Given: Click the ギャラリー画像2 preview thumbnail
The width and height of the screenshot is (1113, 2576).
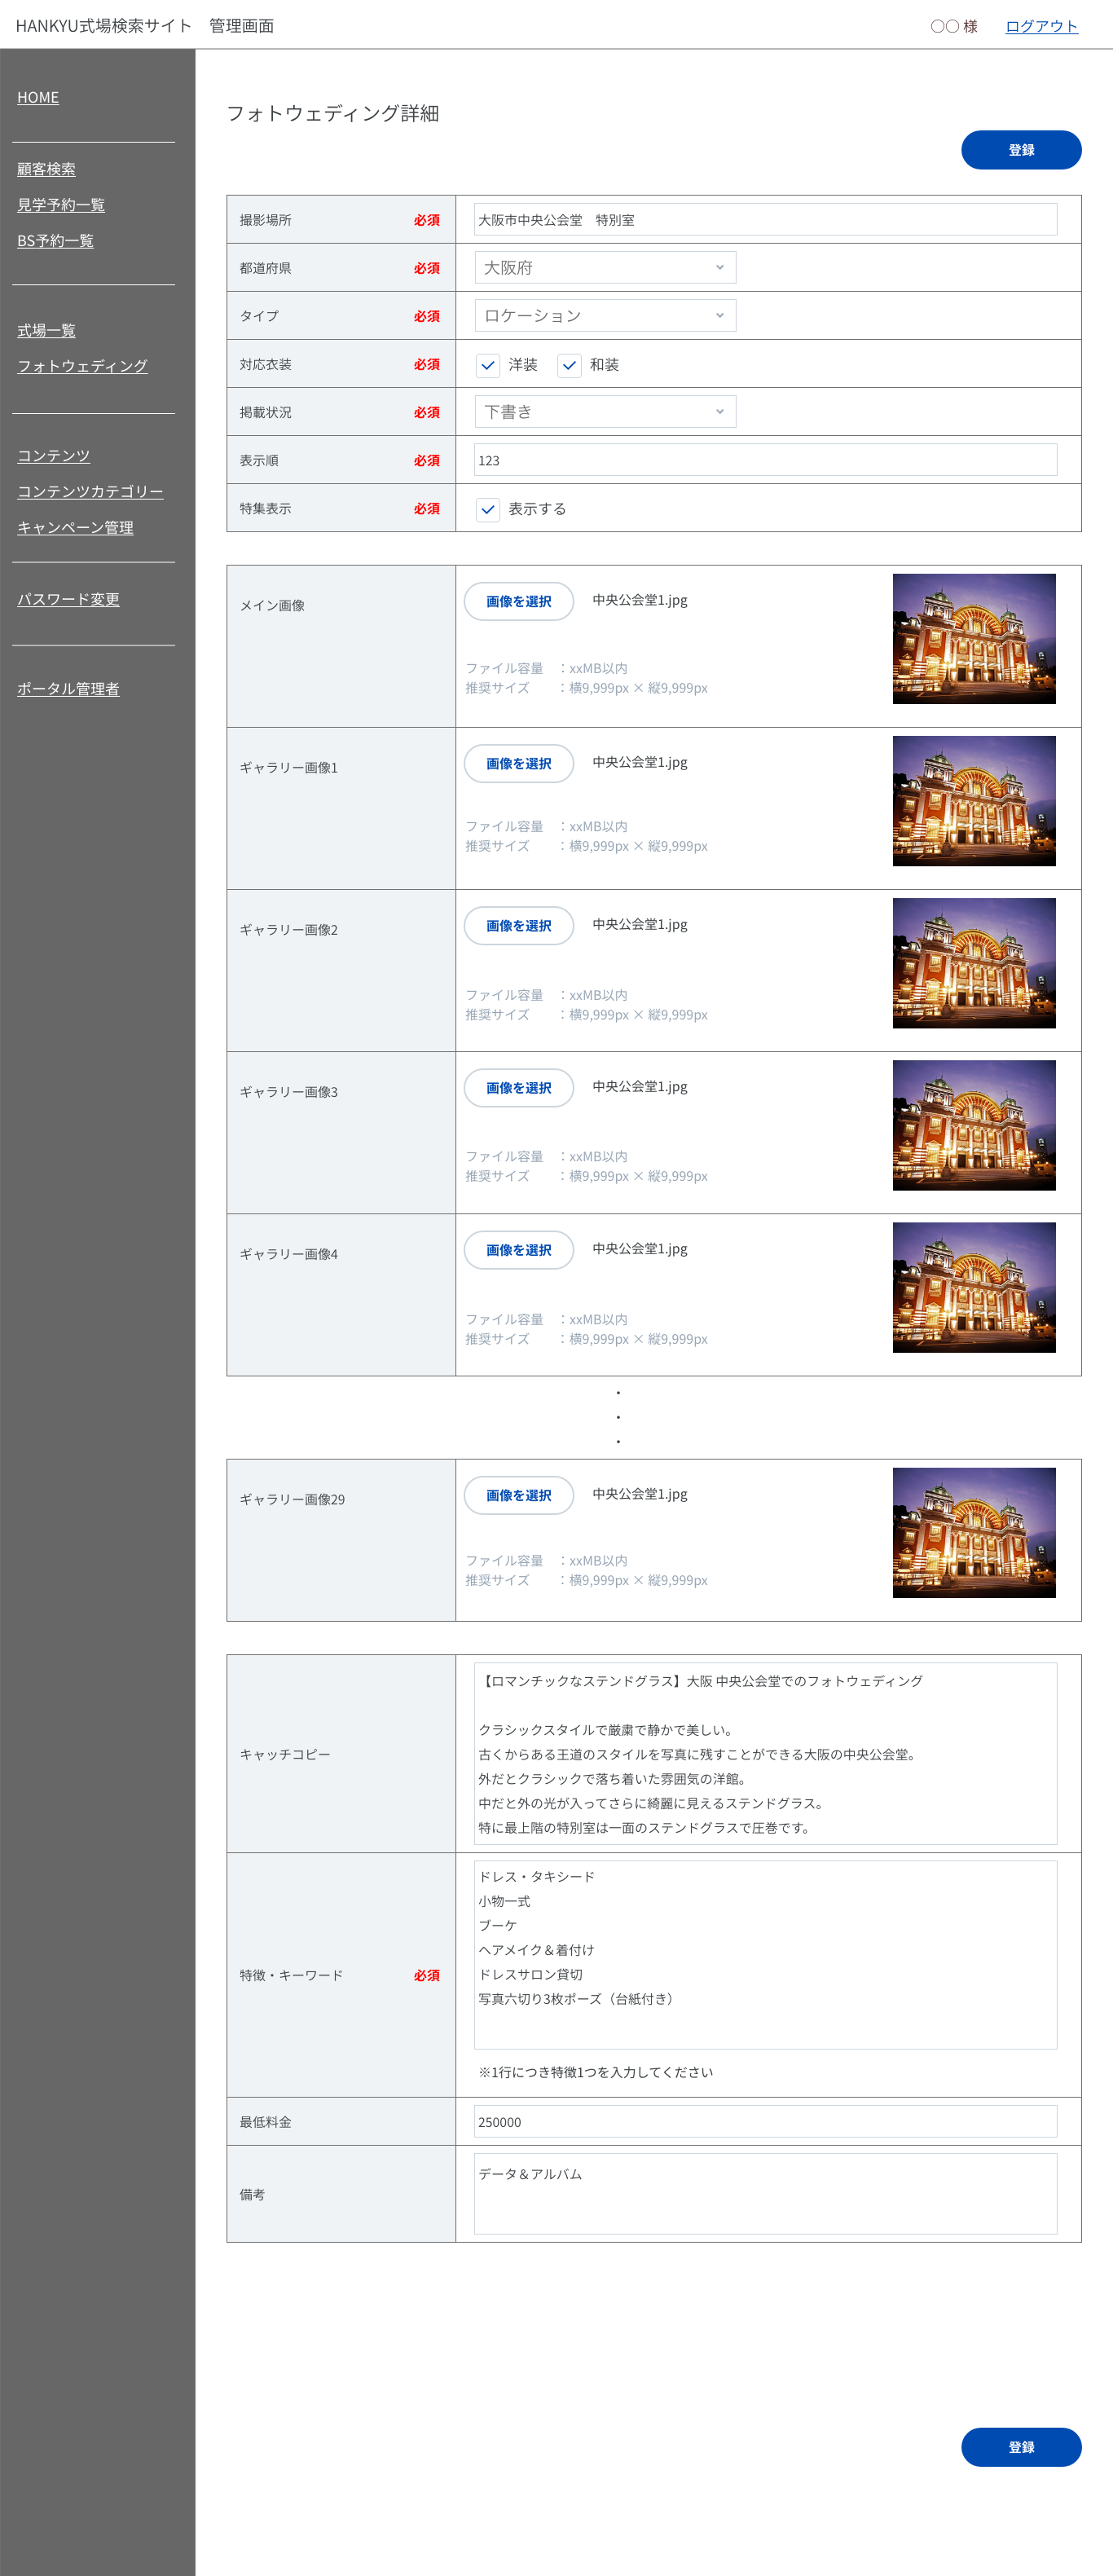Looking at the screenshot, I should (973, 963).
